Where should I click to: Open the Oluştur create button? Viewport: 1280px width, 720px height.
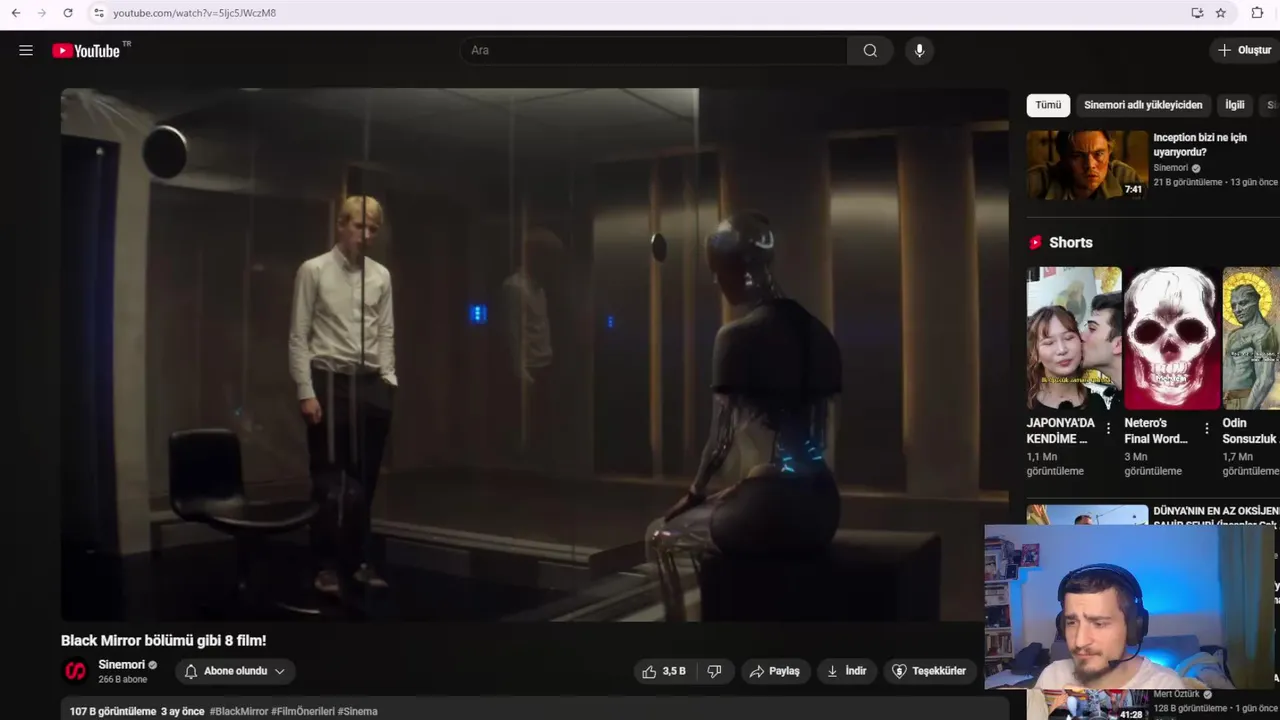(1244, 50)
